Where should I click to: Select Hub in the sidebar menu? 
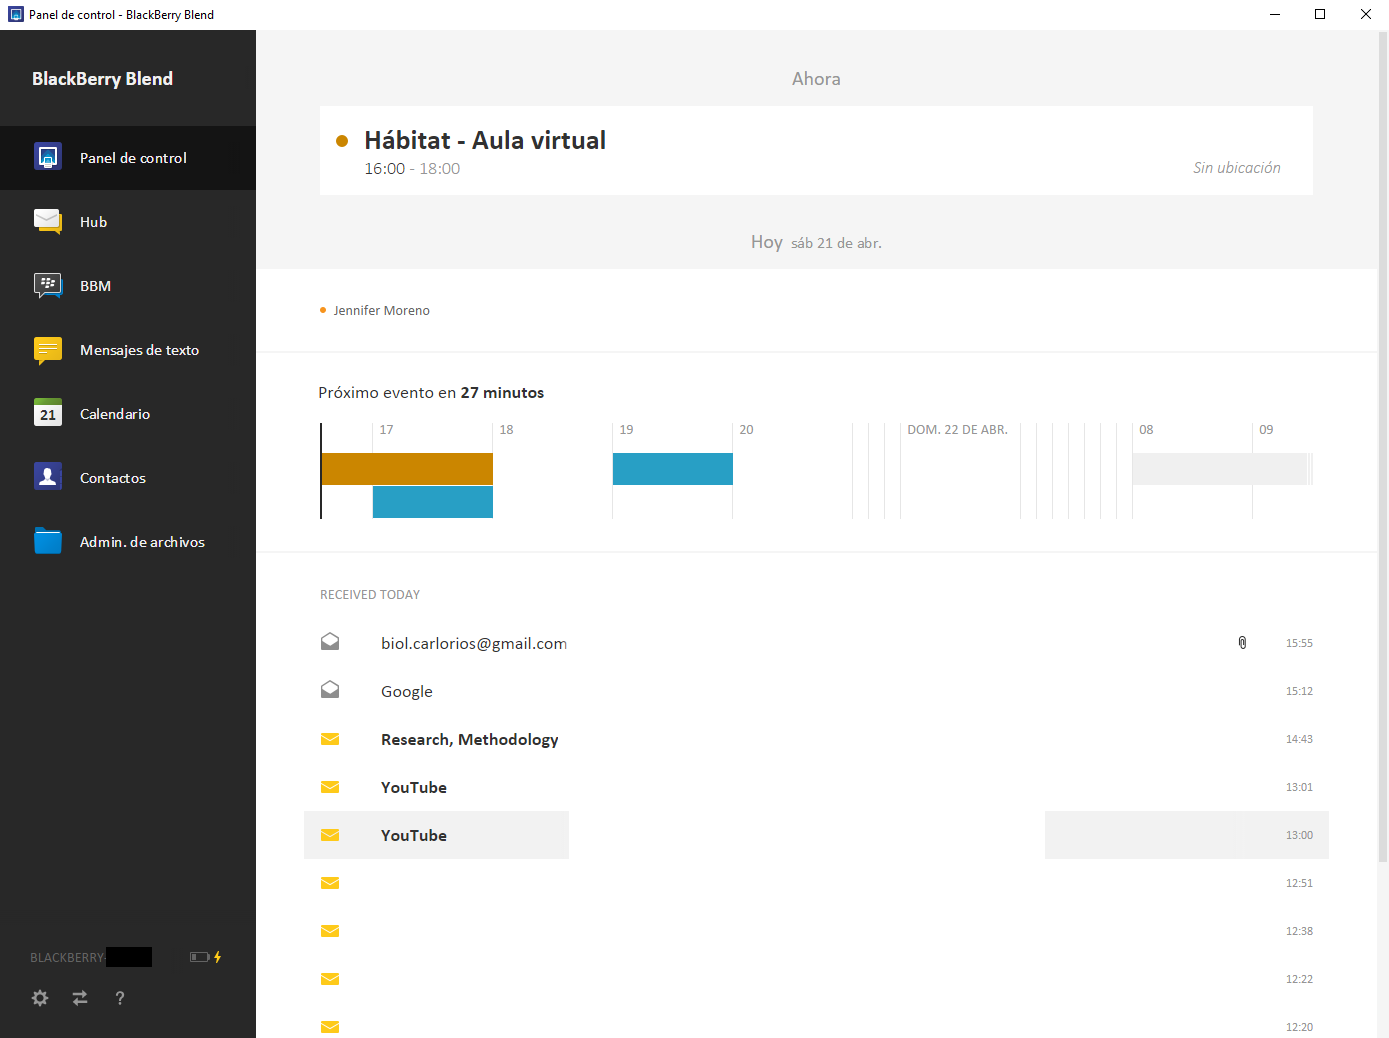93,222
